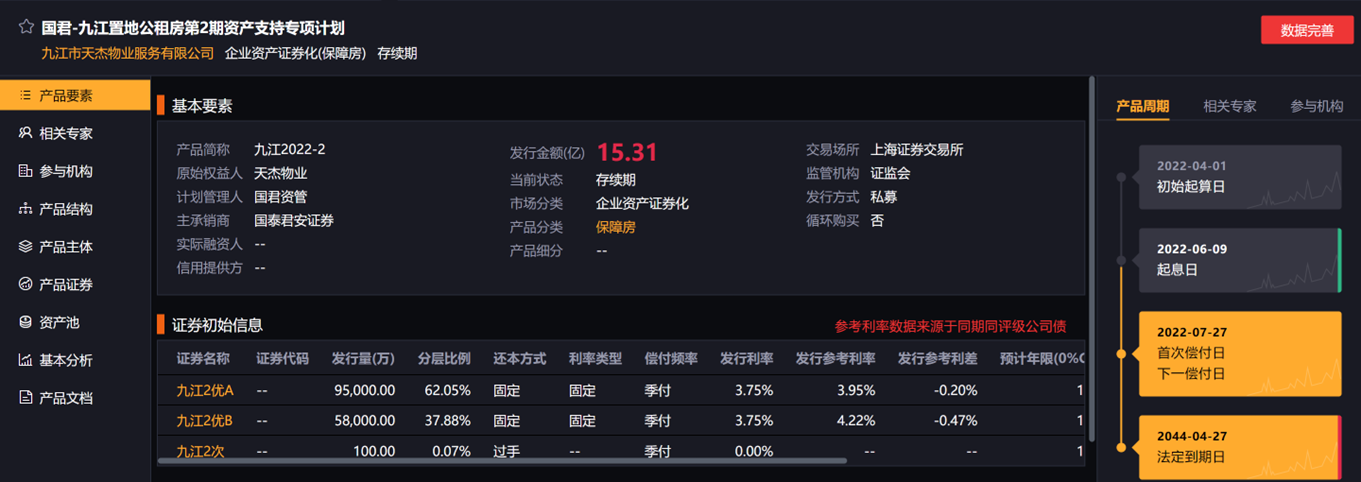Select the 产品周期 tab

click(x=1142, y=106)
